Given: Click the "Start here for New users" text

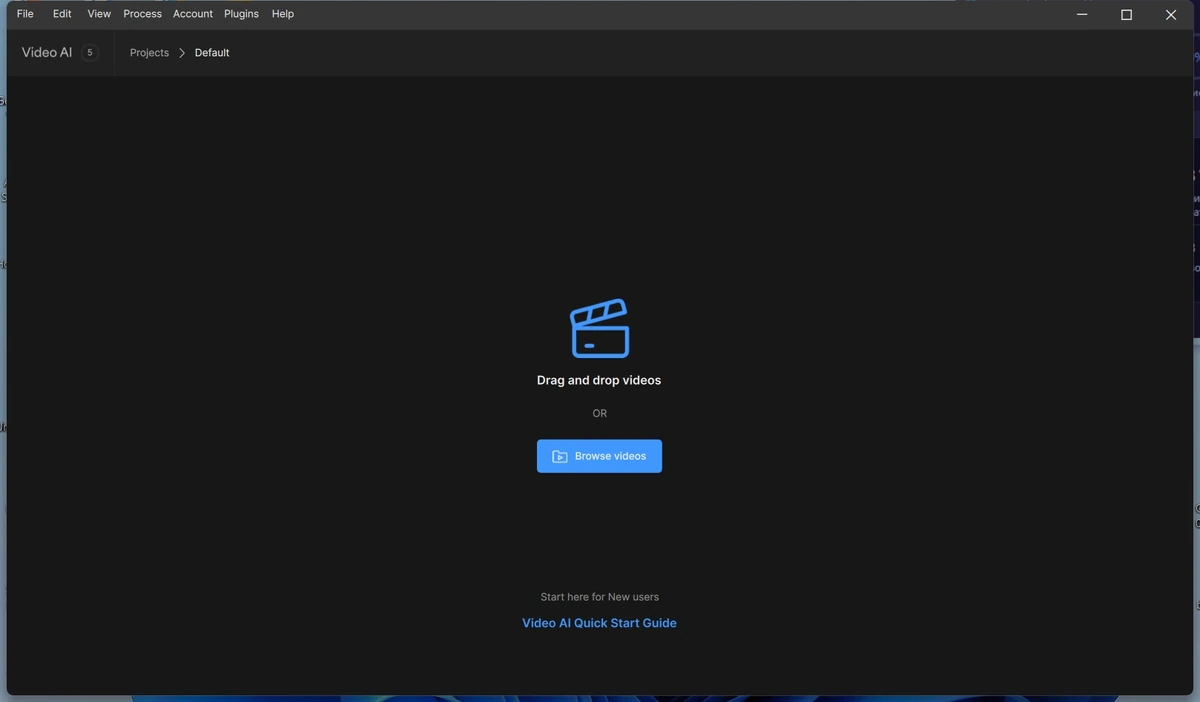Looking at the screenshot, I should click(x=599, y=597).
